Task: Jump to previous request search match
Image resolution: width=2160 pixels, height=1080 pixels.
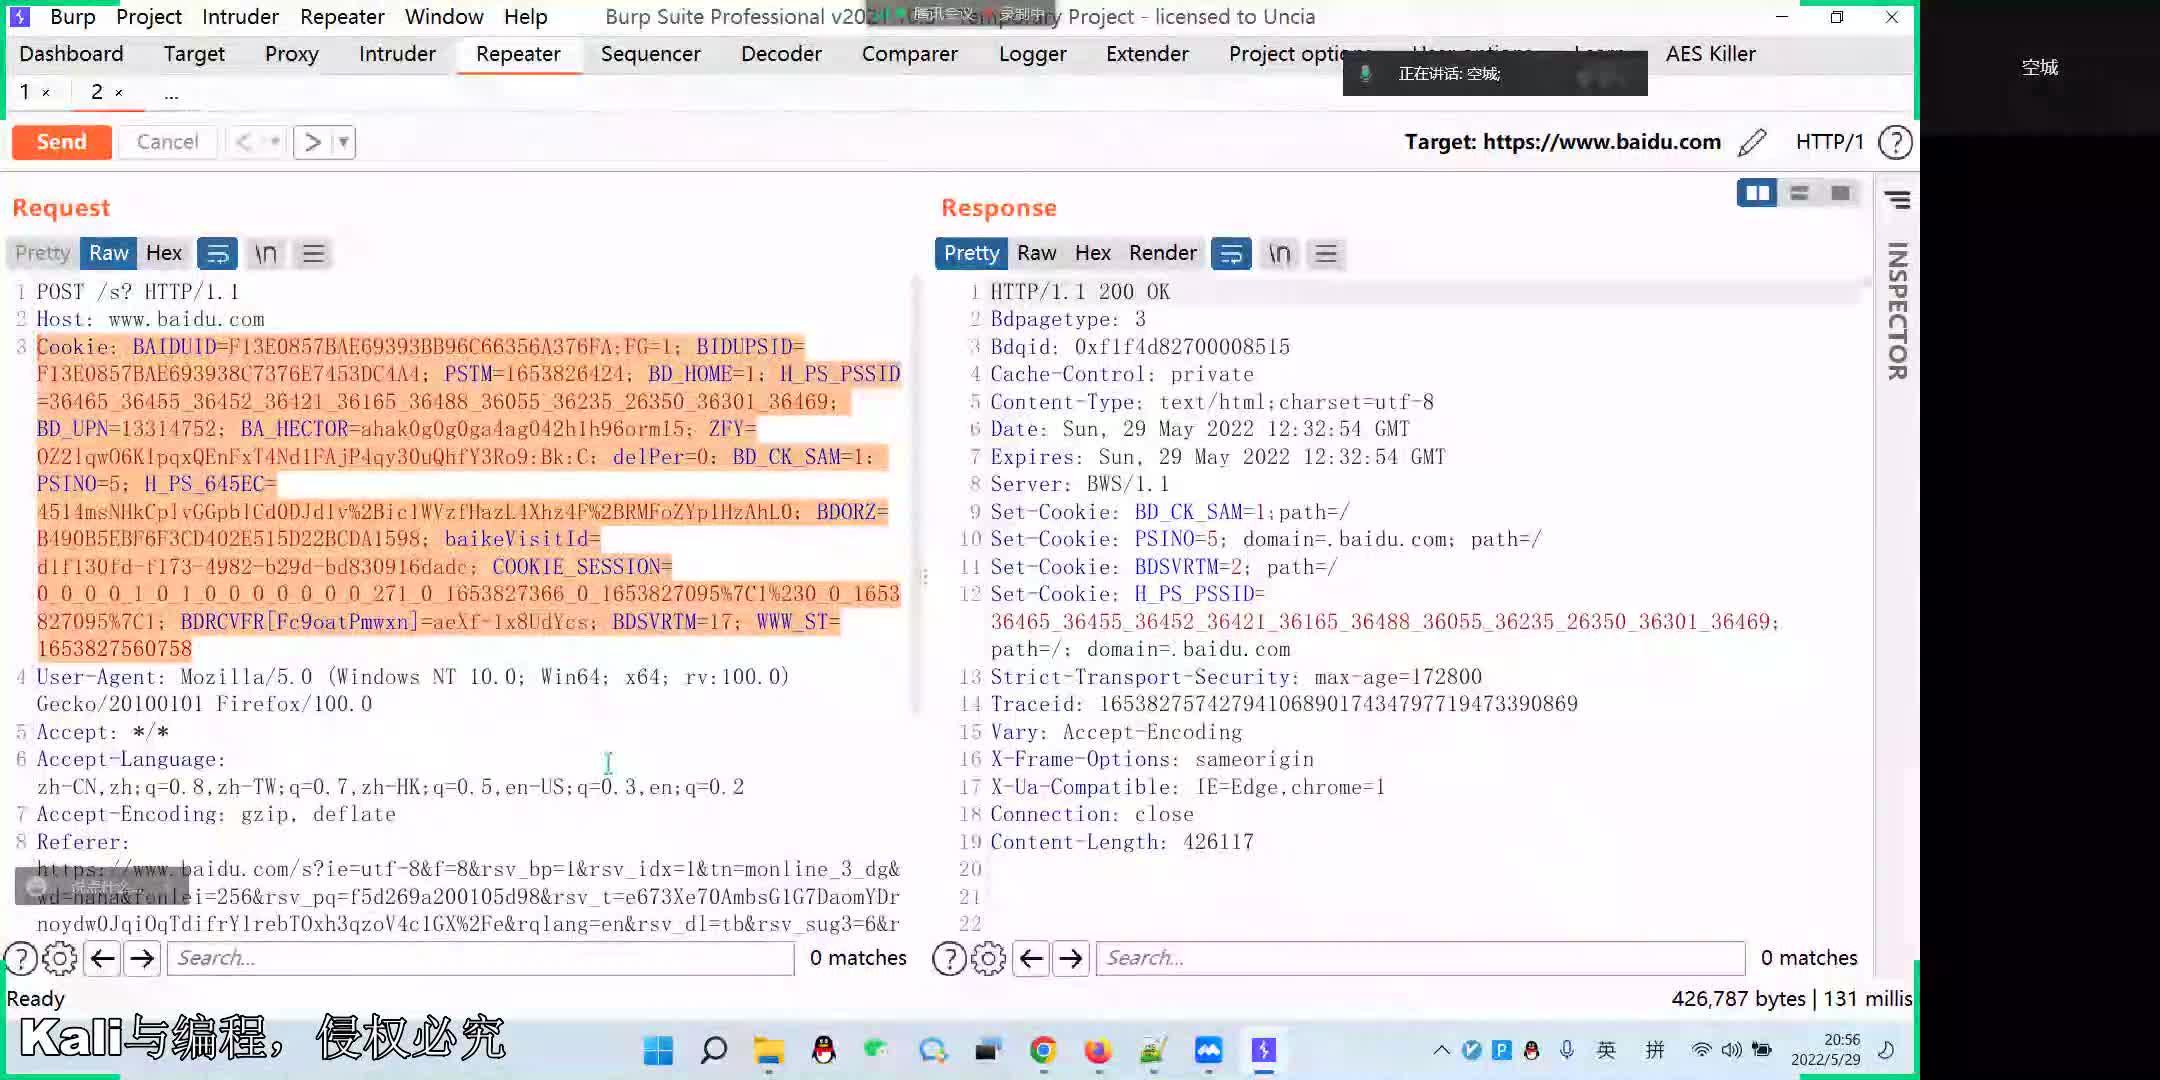Action: click(102, 958)
